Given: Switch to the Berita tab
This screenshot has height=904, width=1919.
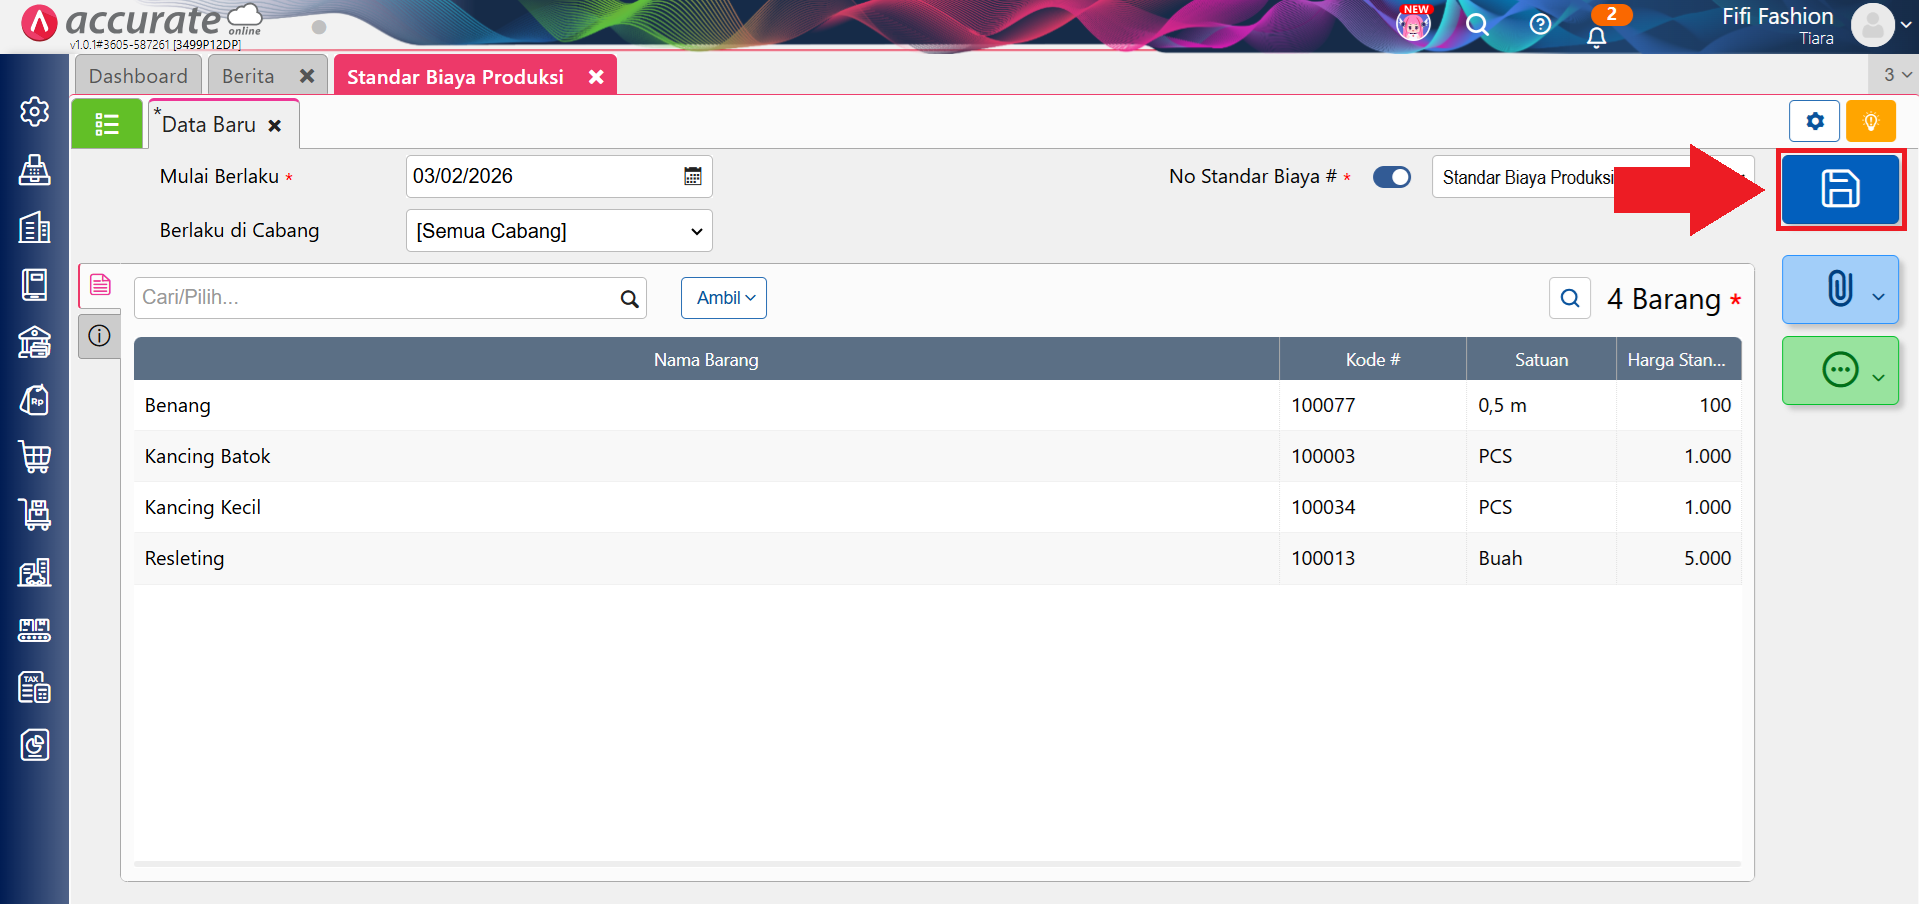Looking at the screenshot, I should coord(248,76).
